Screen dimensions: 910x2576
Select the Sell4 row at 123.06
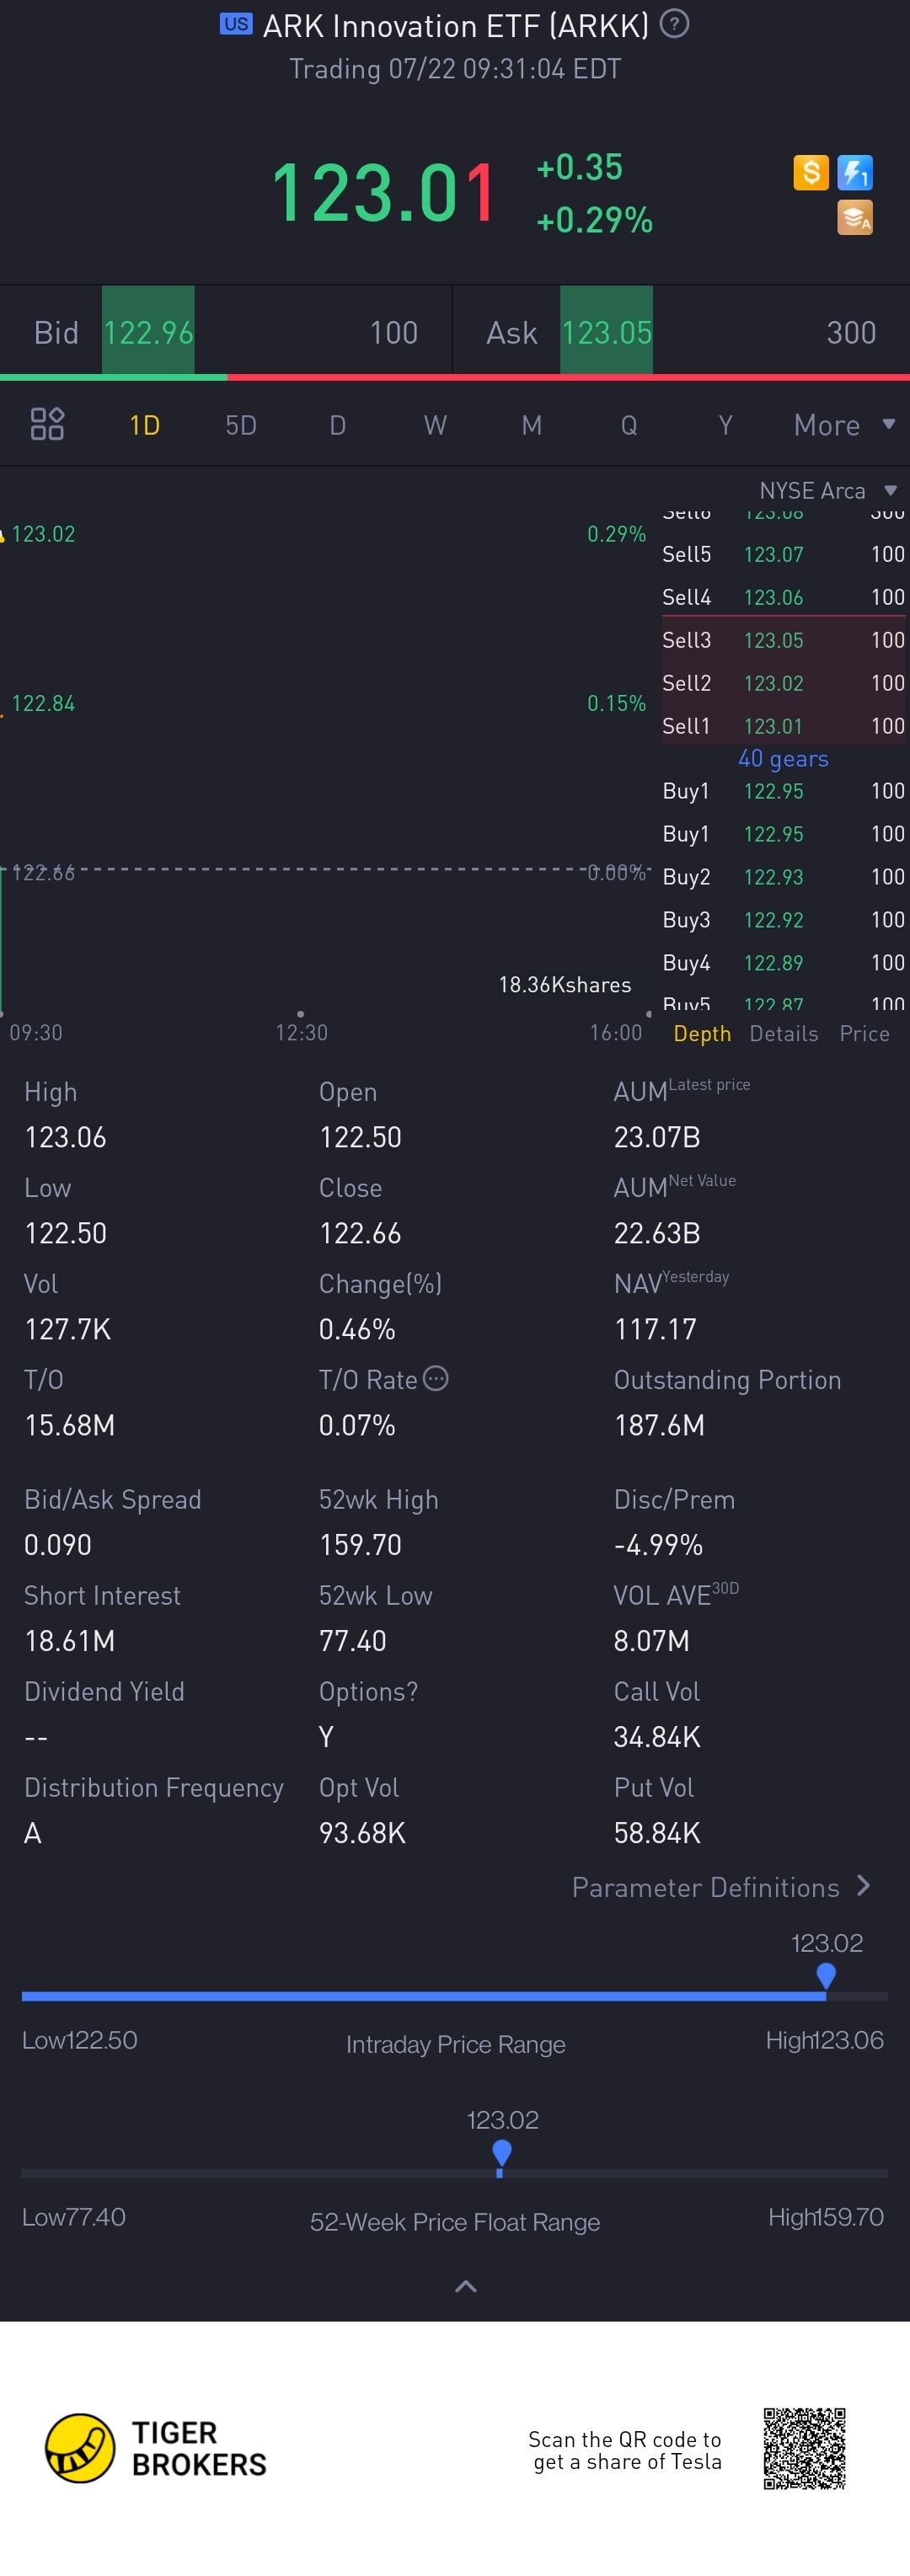(x=783, y=597)
